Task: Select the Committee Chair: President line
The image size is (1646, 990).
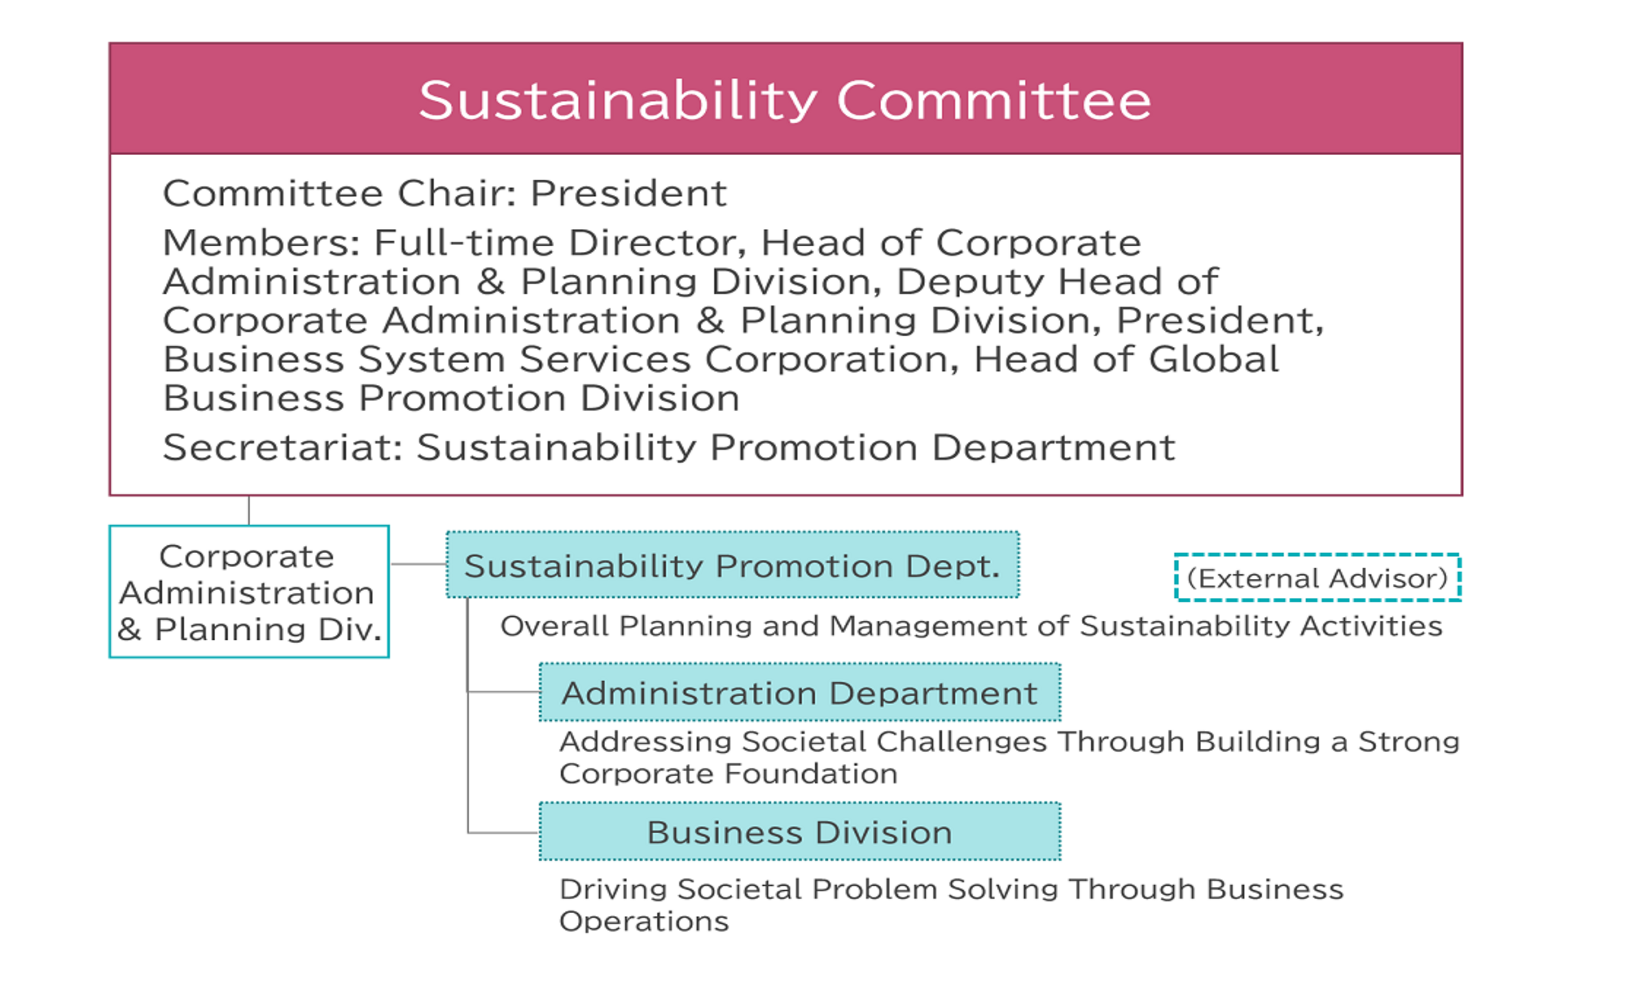Action: 445,193
